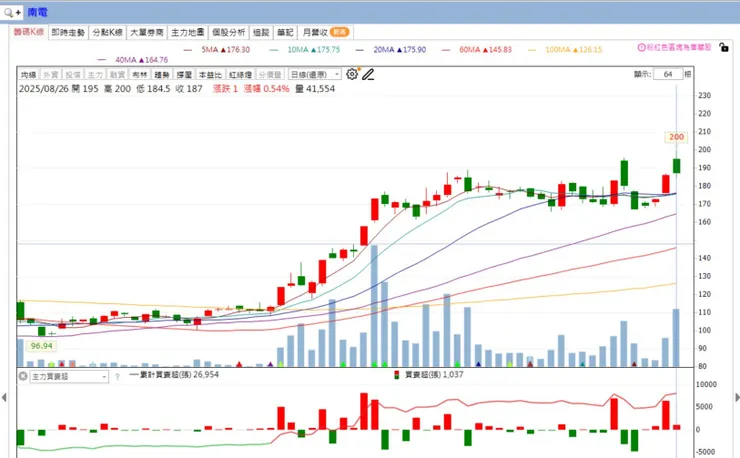The width and height of the screenshot is (740, 458).
Task: Switch to the 籌碼K線 tab
Action: click(x=29, y=32)
